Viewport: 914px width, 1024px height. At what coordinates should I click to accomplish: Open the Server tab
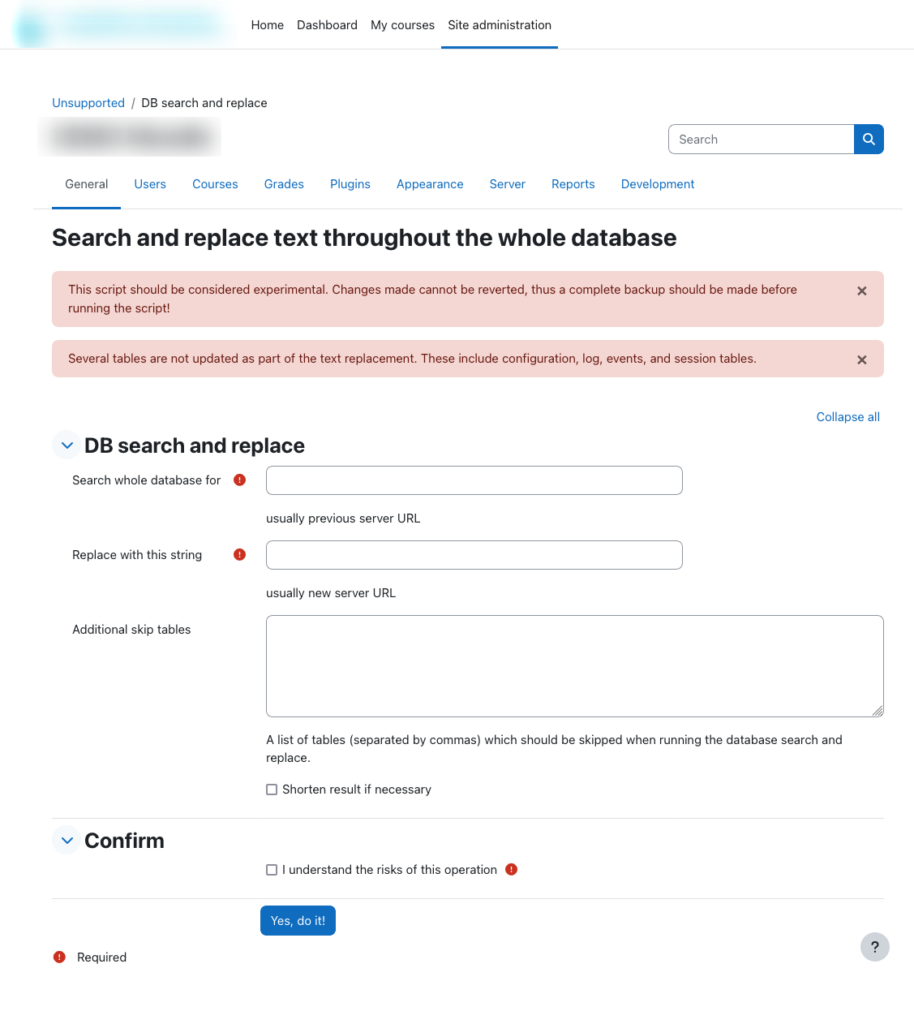(507, 184)
